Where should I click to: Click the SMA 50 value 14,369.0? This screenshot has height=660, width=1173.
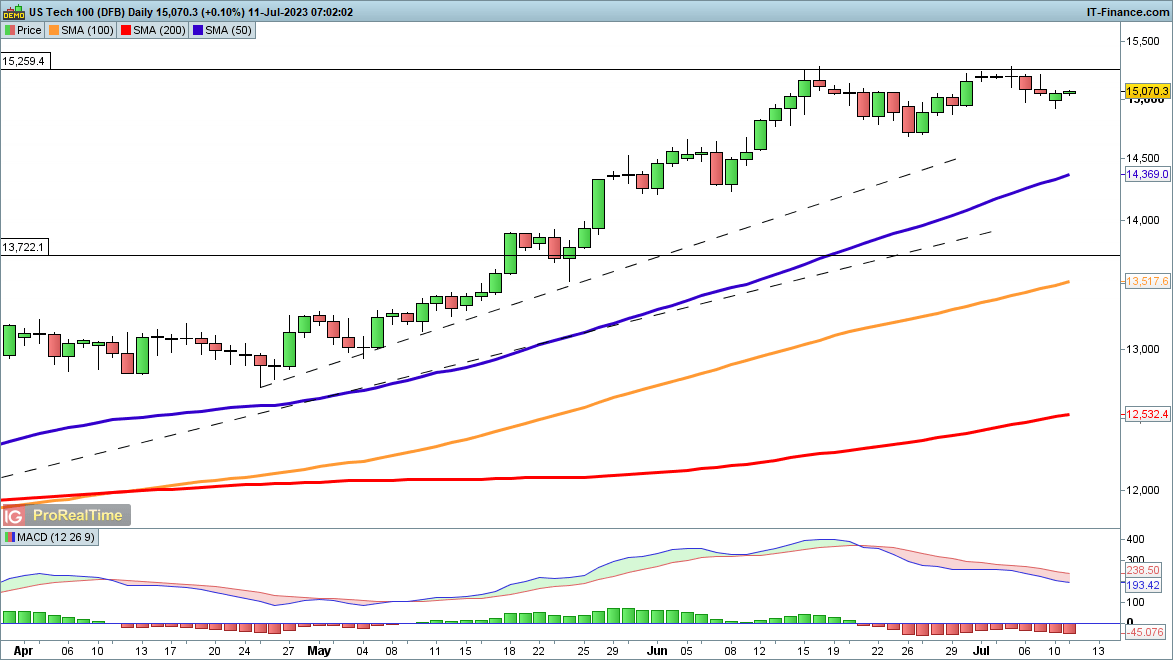click(x=1147, y=174)
